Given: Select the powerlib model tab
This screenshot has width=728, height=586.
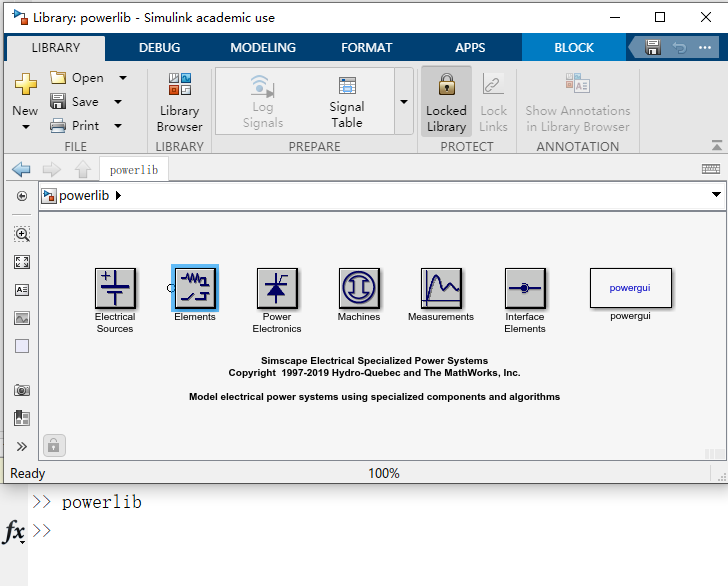Looking at the screenshot, I should [134, 170].
